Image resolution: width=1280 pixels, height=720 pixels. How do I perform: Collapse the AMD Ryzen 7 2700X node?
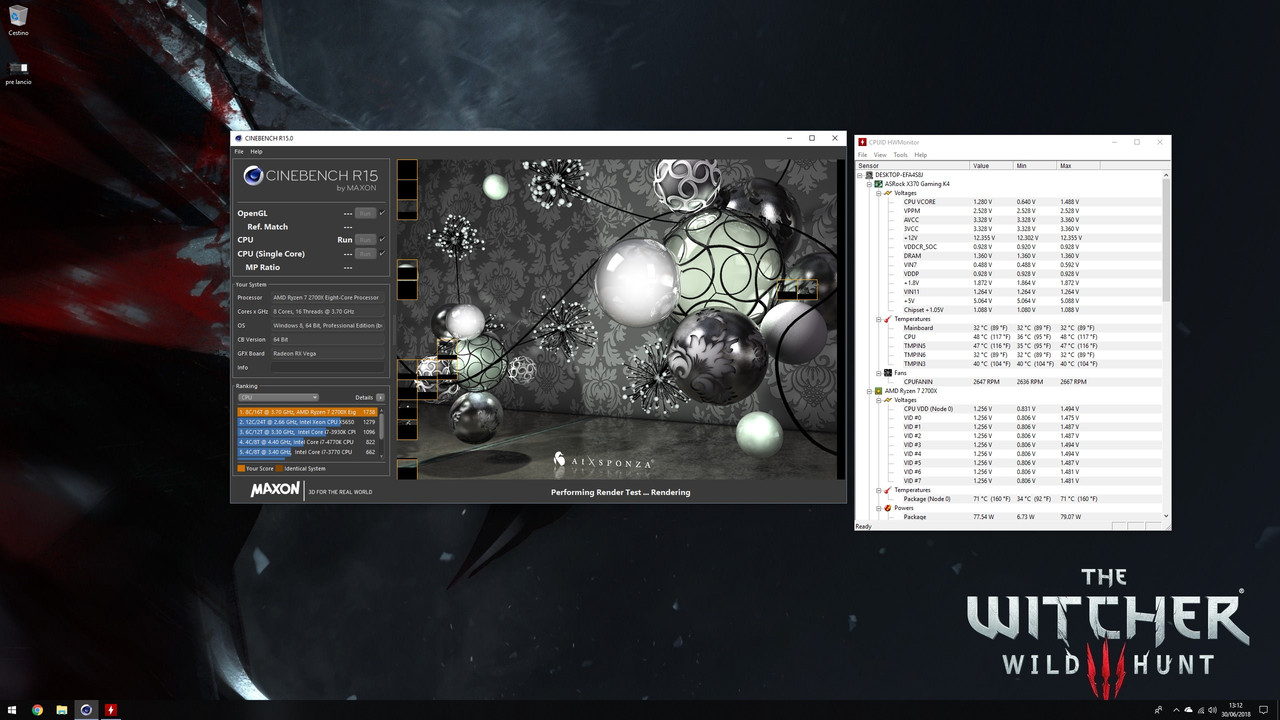coord(869,391)
